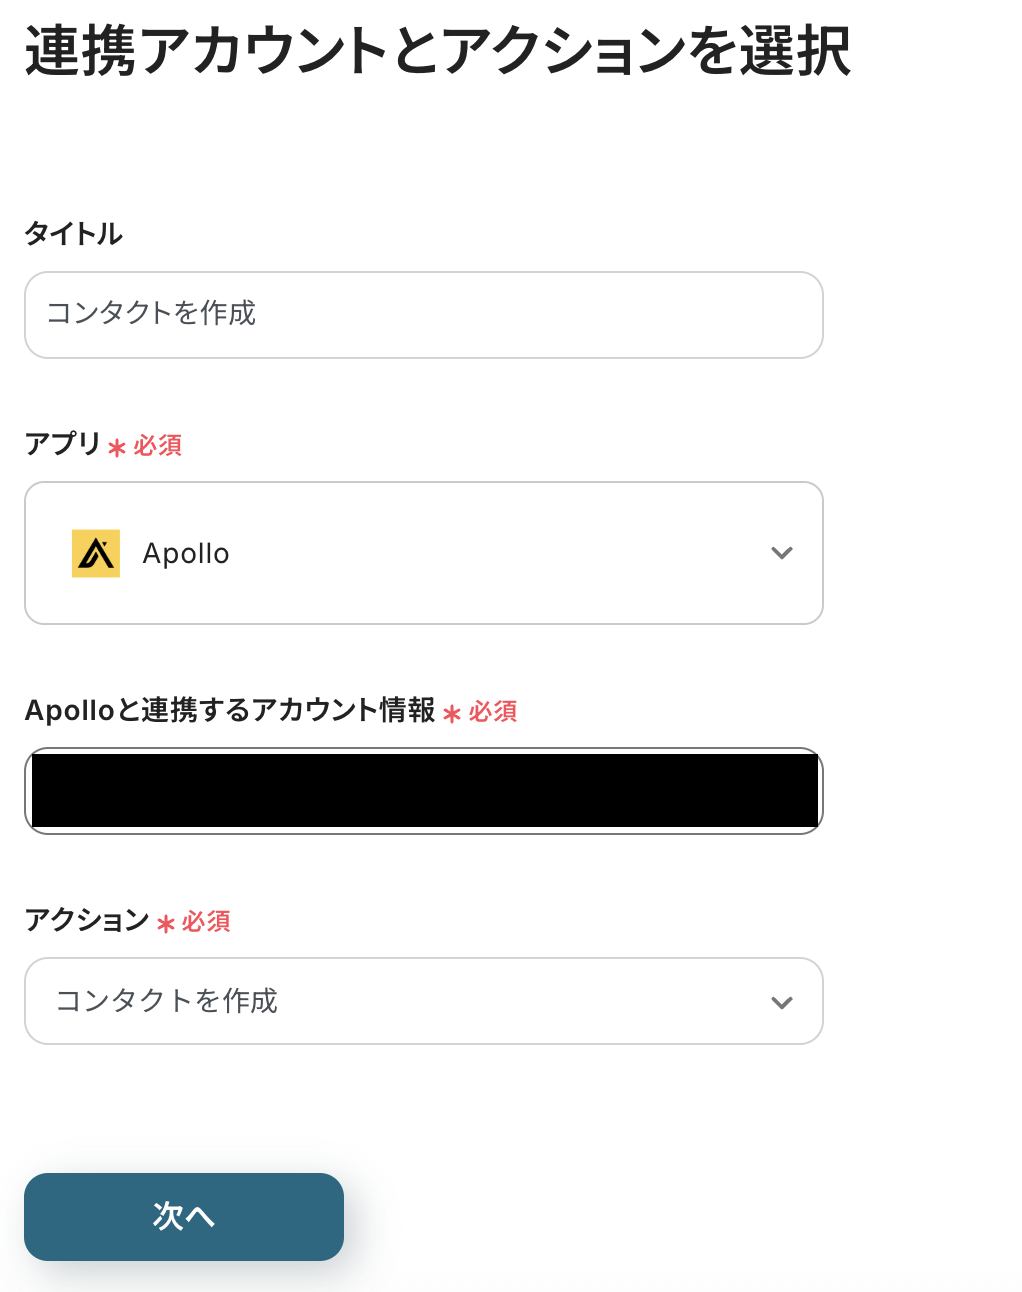
Task: Click the 必須 tag beside アプリ
Action: pos(158,446)
